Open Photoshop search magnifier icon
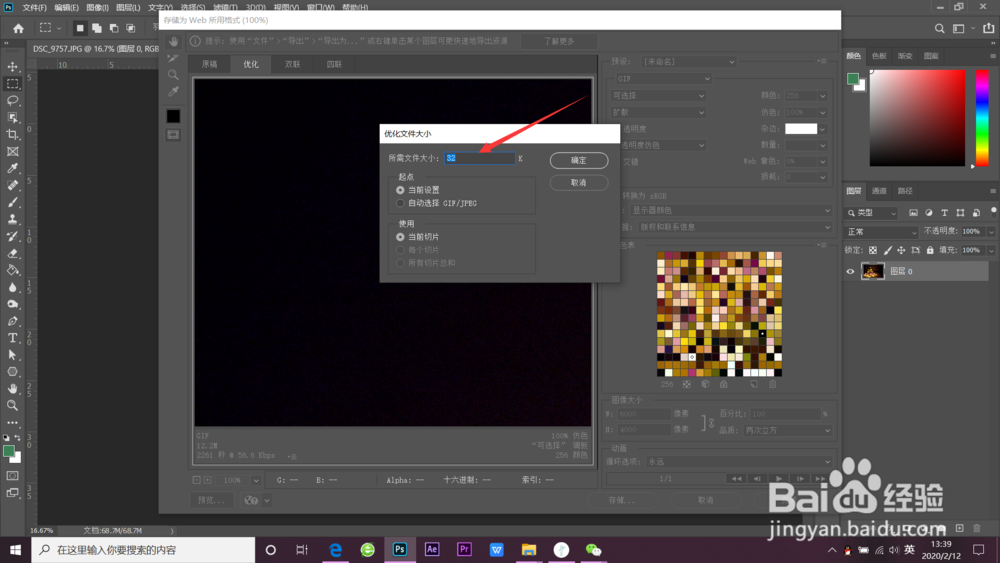The height and width of the screenshot is (563, 1000). [939, 28]
